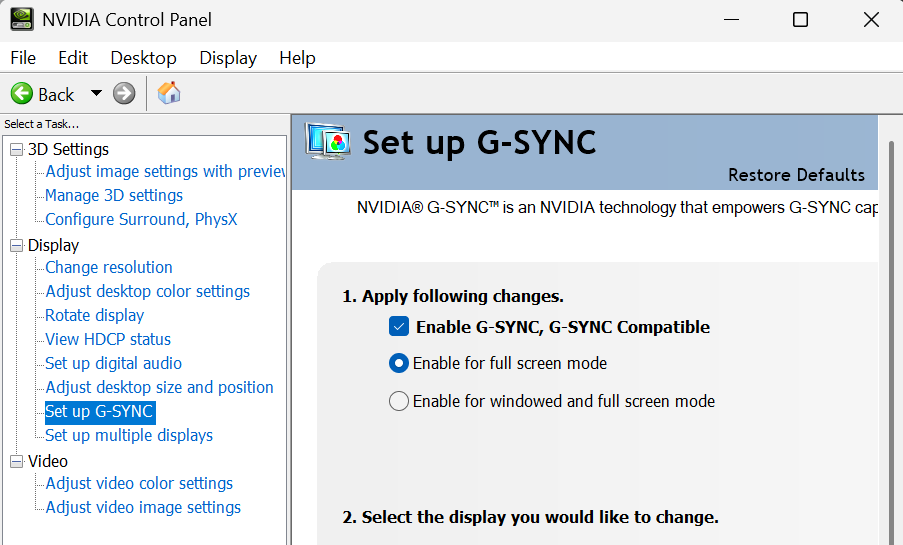
Task: Open the Back history dropdown arrow
Action: [96, 93]
